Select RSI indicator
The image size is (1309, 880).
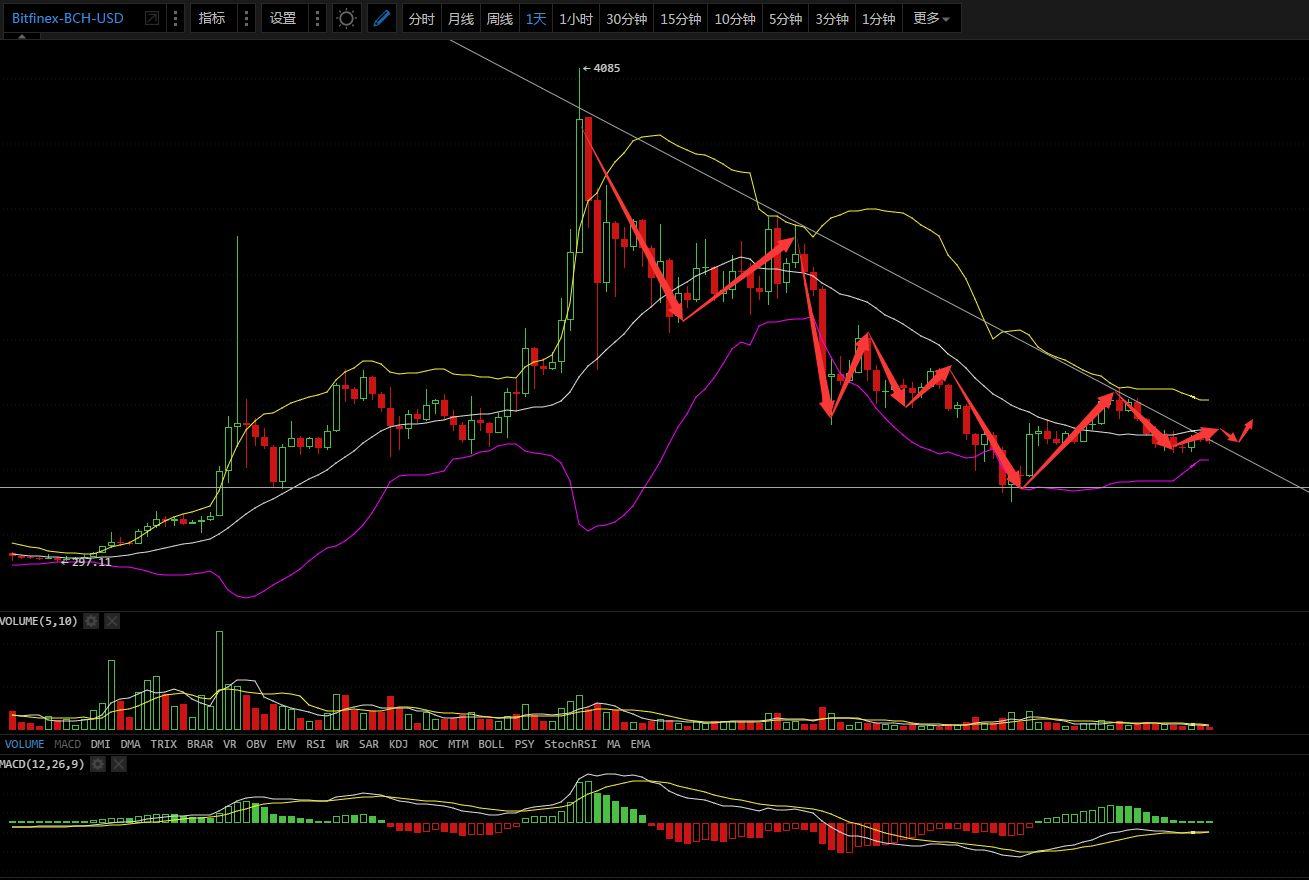(x=316, y=744)
